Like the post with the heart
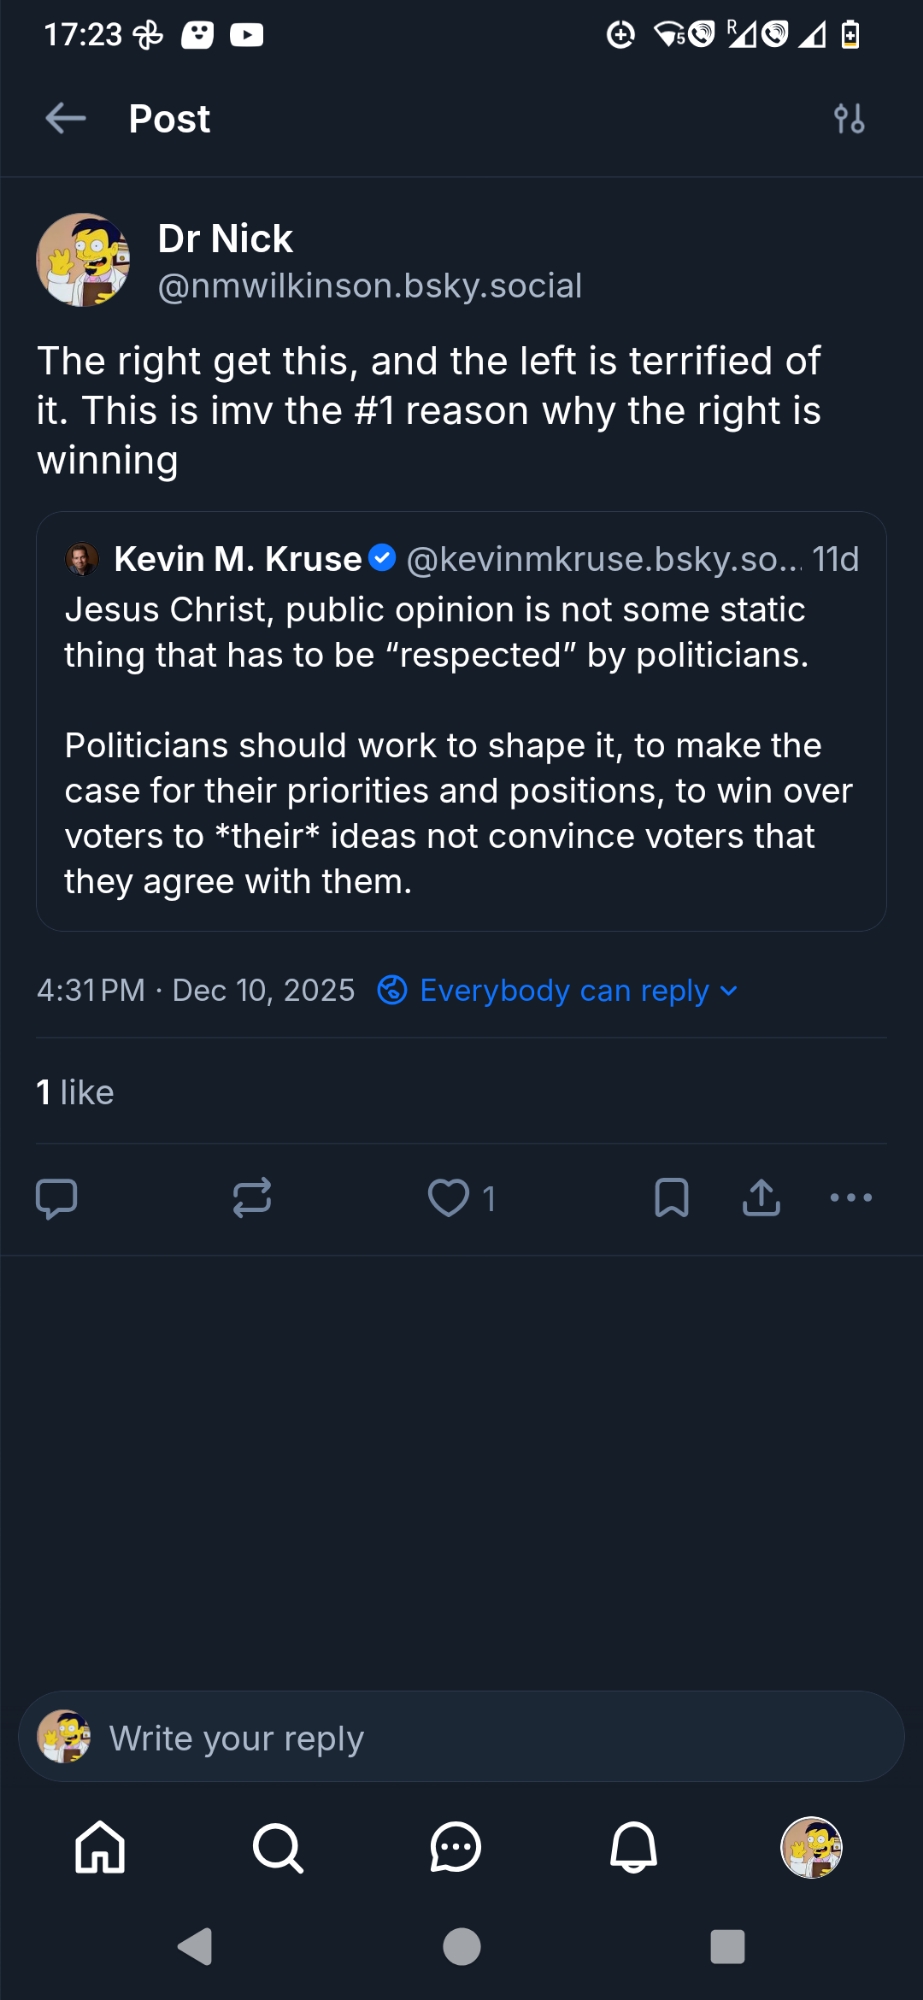The width and height of the screenshot is (923, 2000). coord(448,1197)
